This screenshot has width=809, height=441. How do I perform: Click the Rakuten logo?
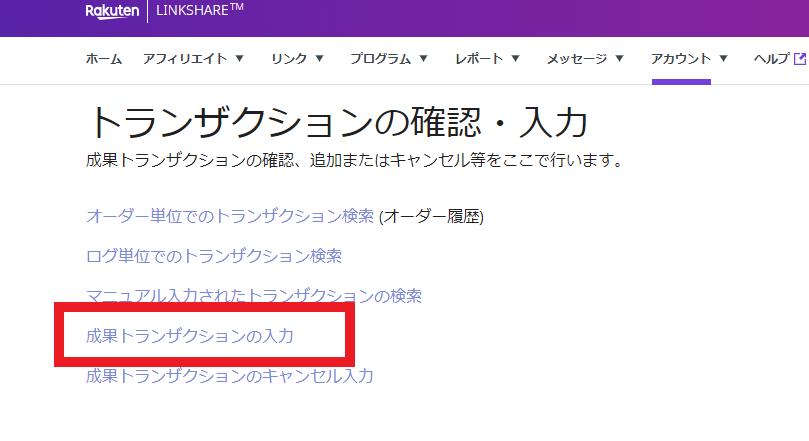[x=114, y=11]
